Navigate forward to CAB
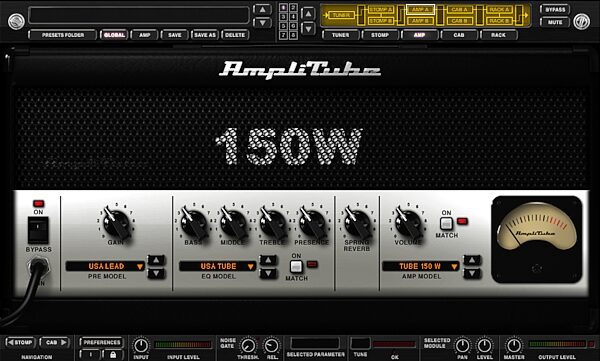The height and width of the screenshot is (361, 600). (x=55, y=342)
